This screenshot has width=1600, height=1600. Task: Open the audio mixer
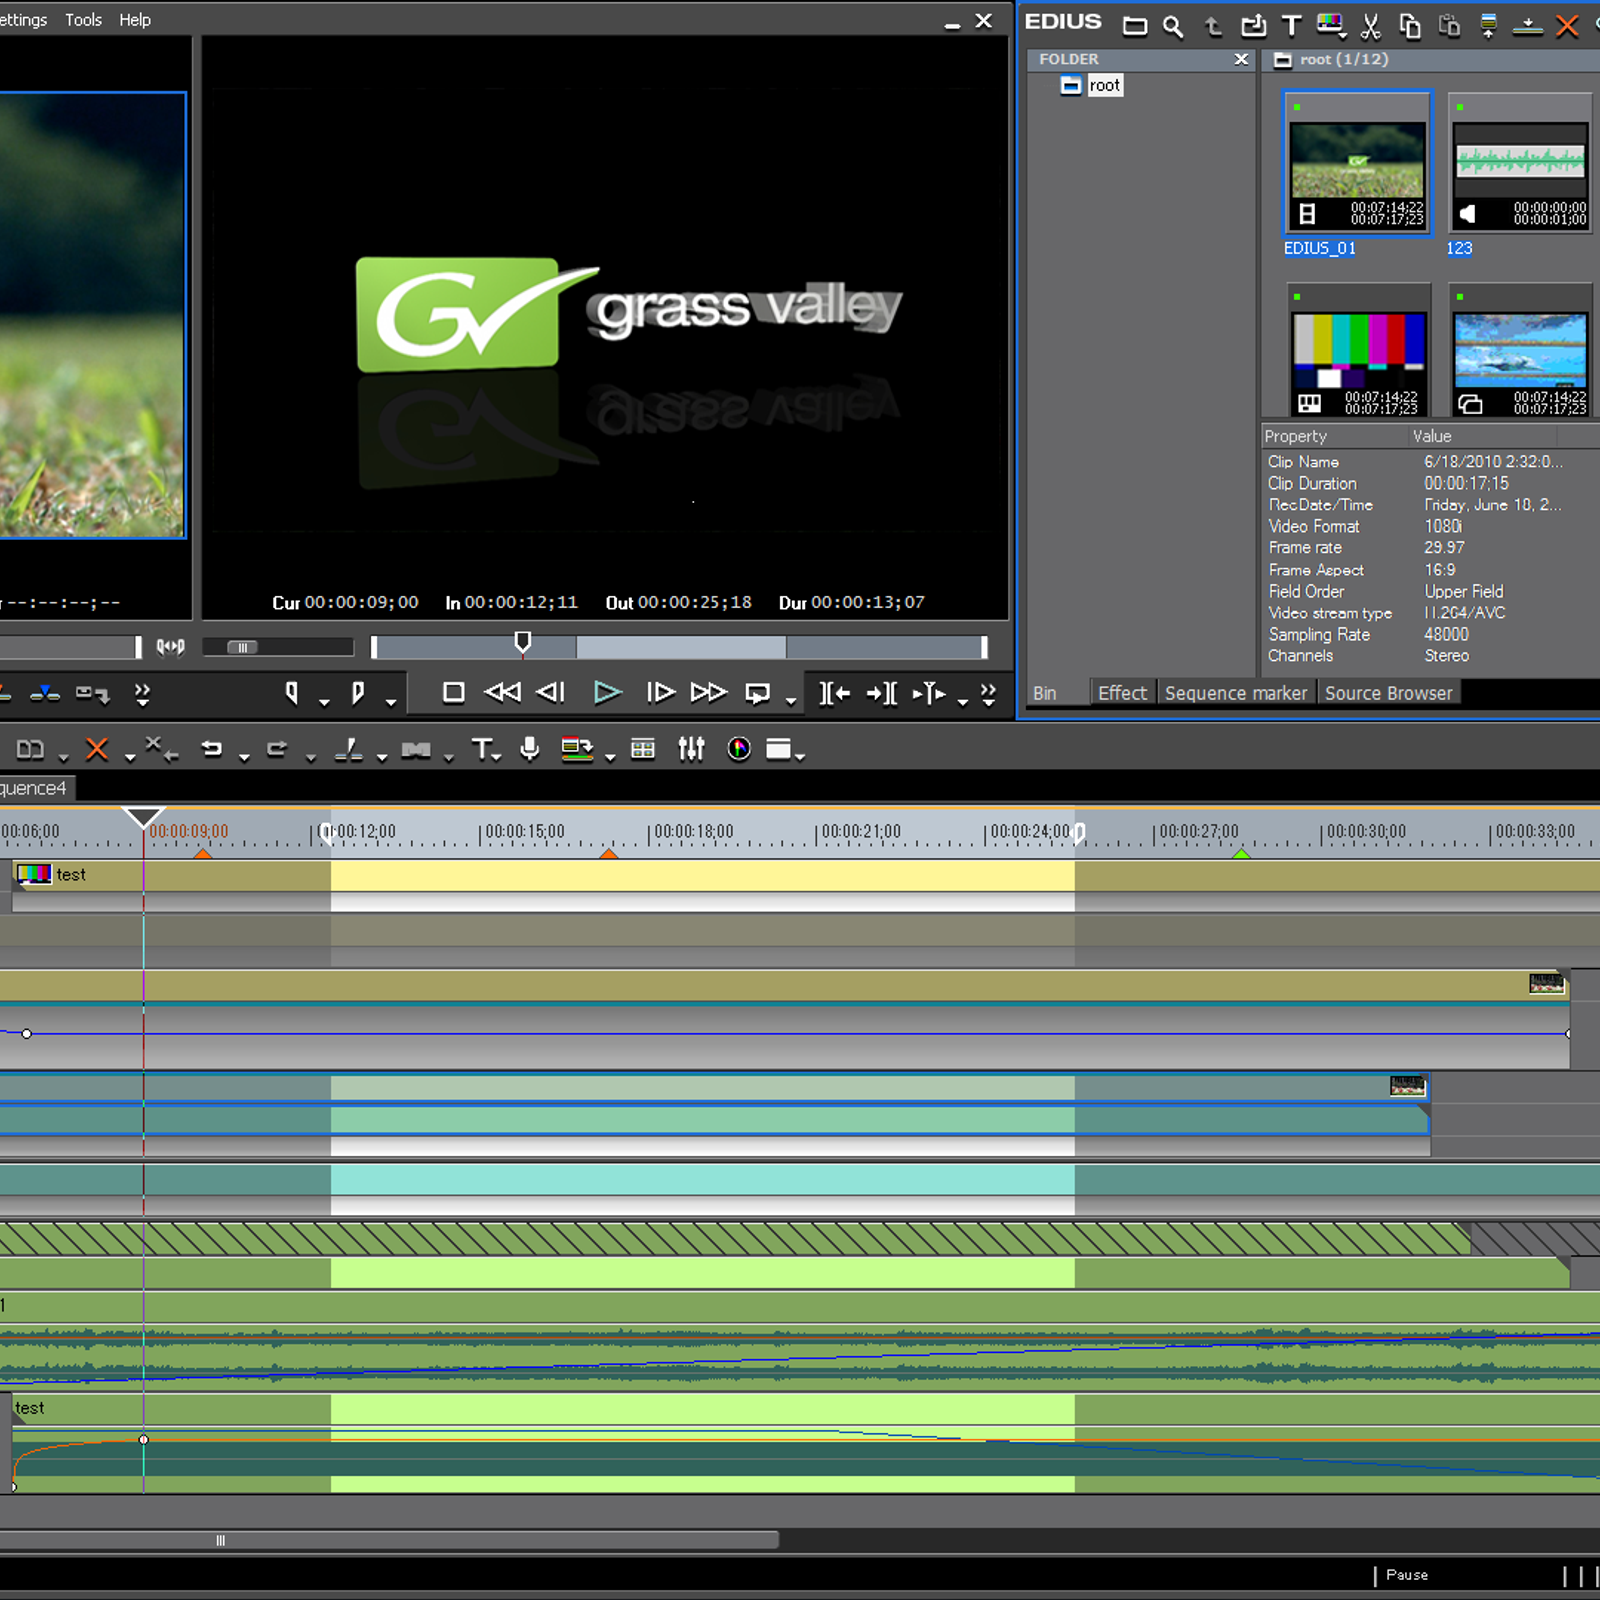click(691, 749)
